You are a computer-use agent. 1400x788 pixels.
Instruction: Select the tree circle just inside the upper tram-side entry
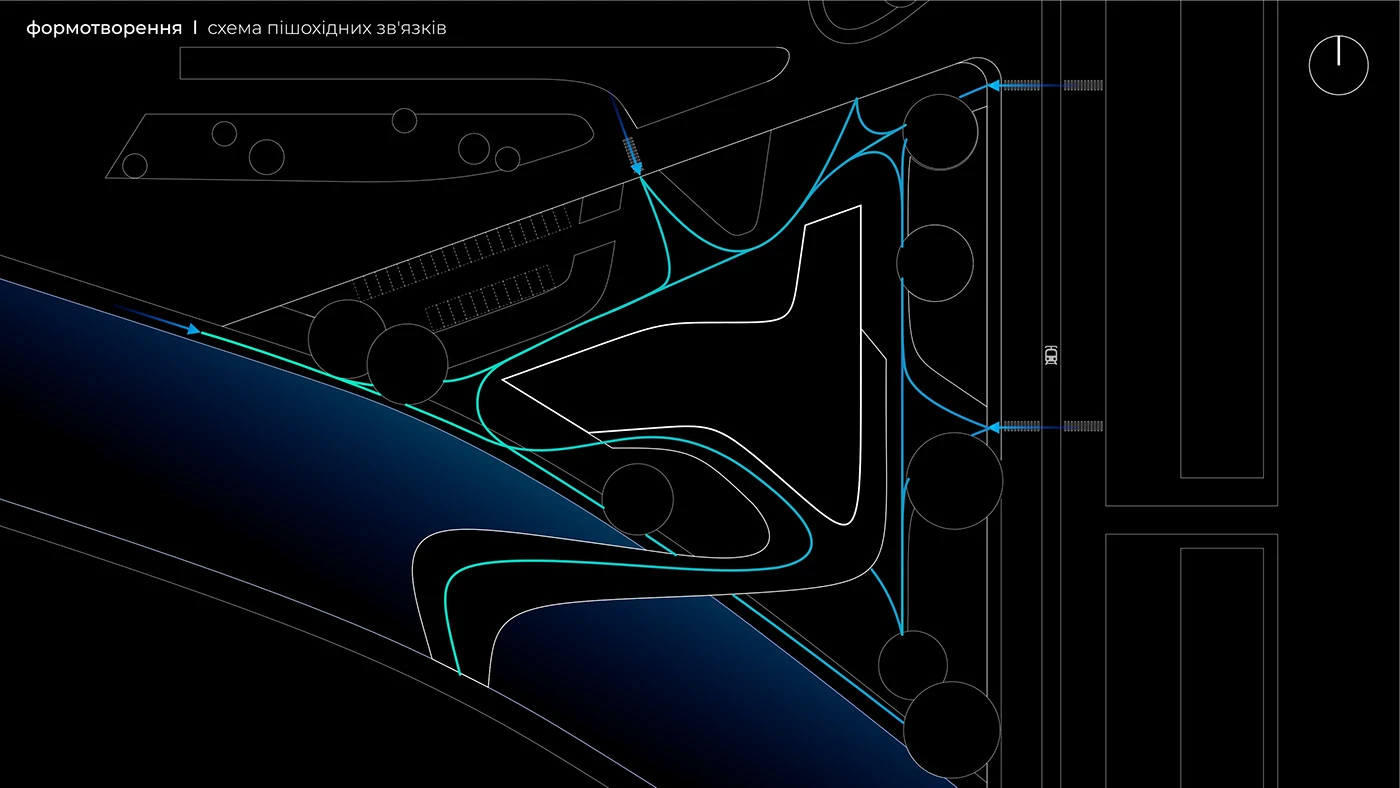click(940, 130)
